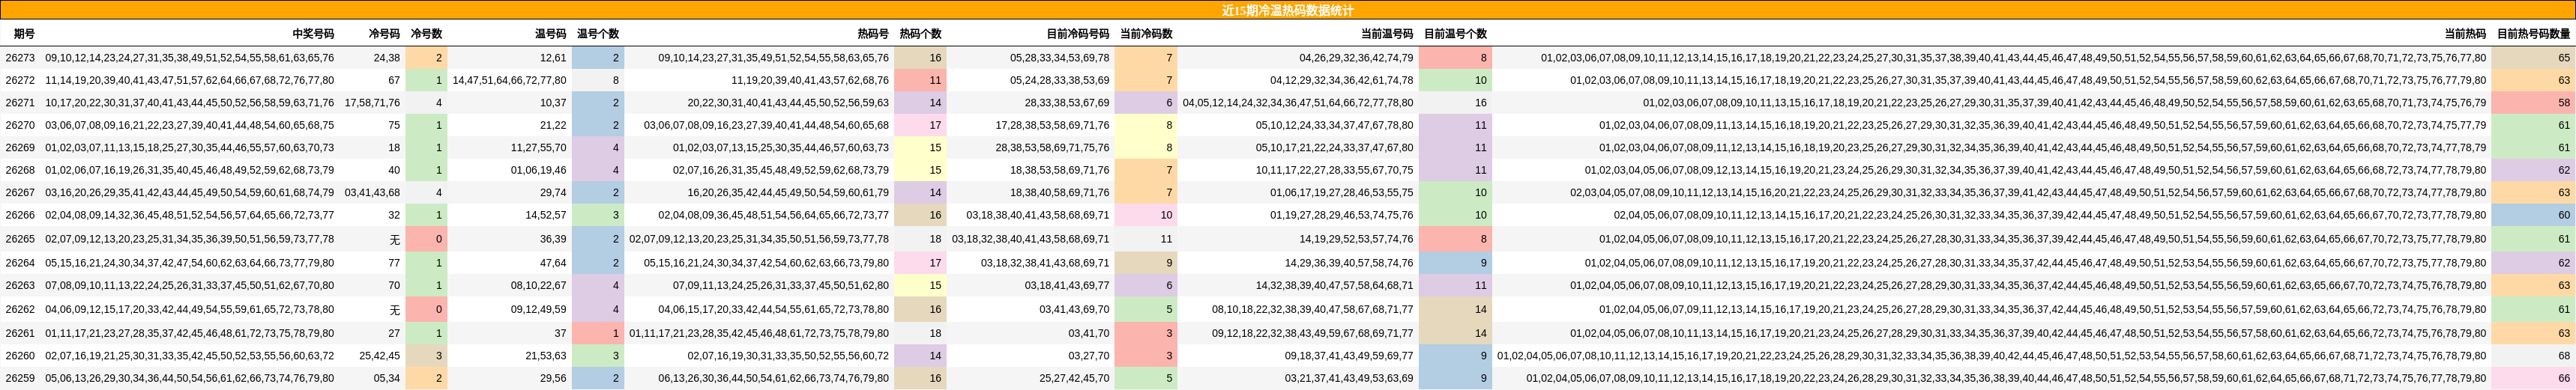The height and width of the screenshot is (390, 2576).
Task: Select the 当前冷码数 column header
Action: click(x=1146, y=34)
